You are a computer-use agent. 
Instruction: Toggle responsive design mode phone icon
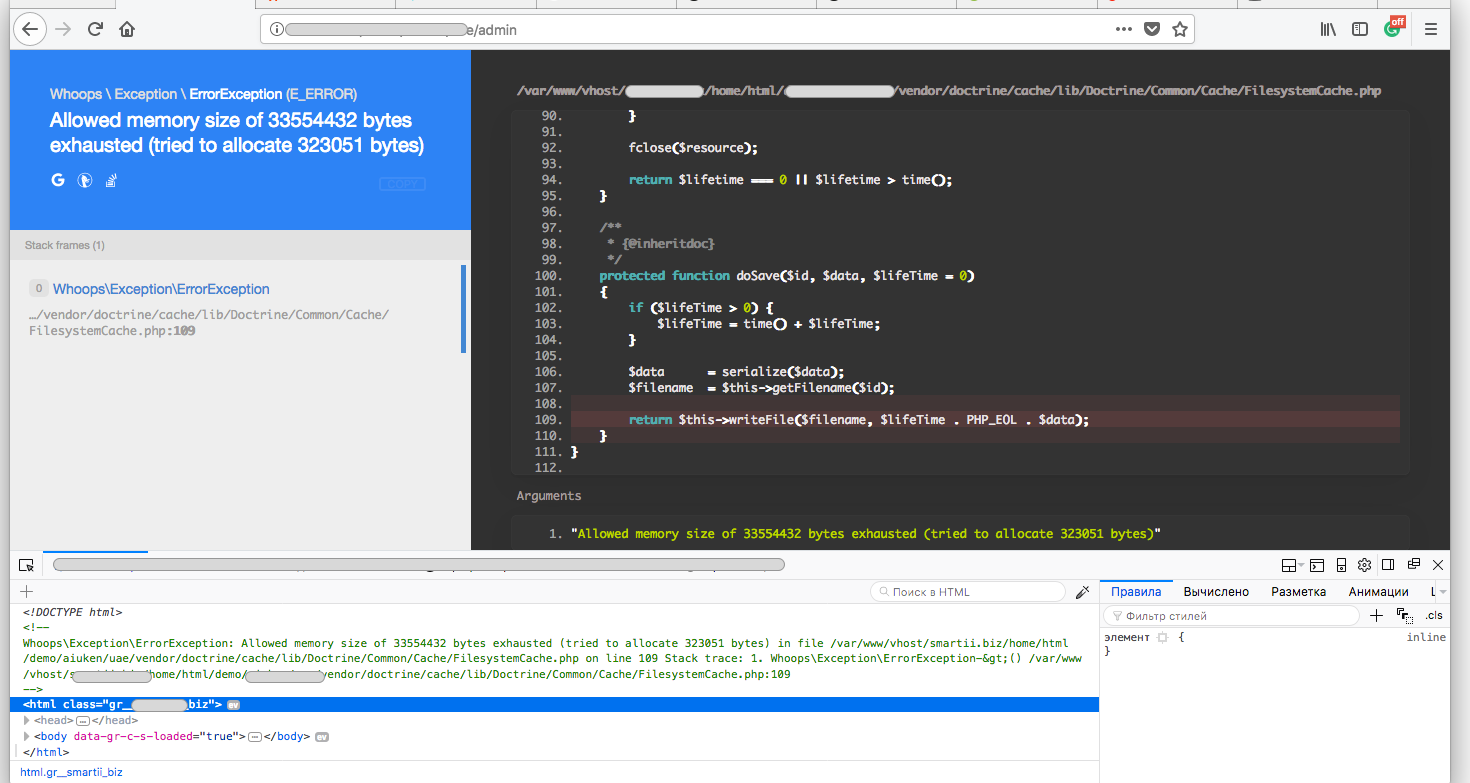pyautogui.click(x=1342, y=566)
